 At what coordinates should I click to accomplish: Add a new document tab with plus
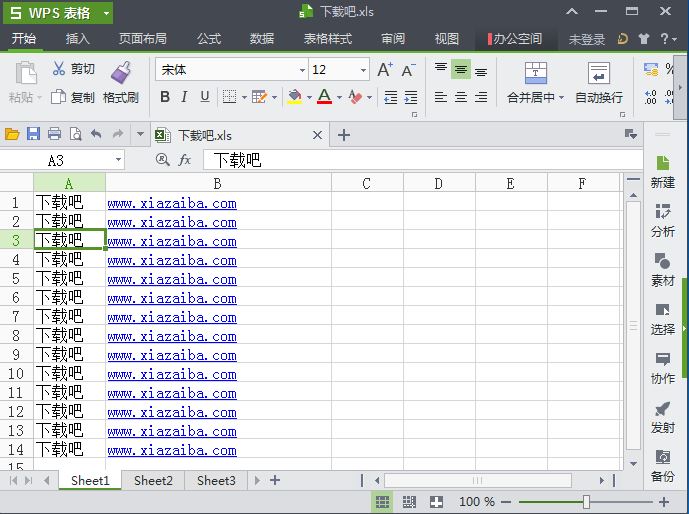344,135
